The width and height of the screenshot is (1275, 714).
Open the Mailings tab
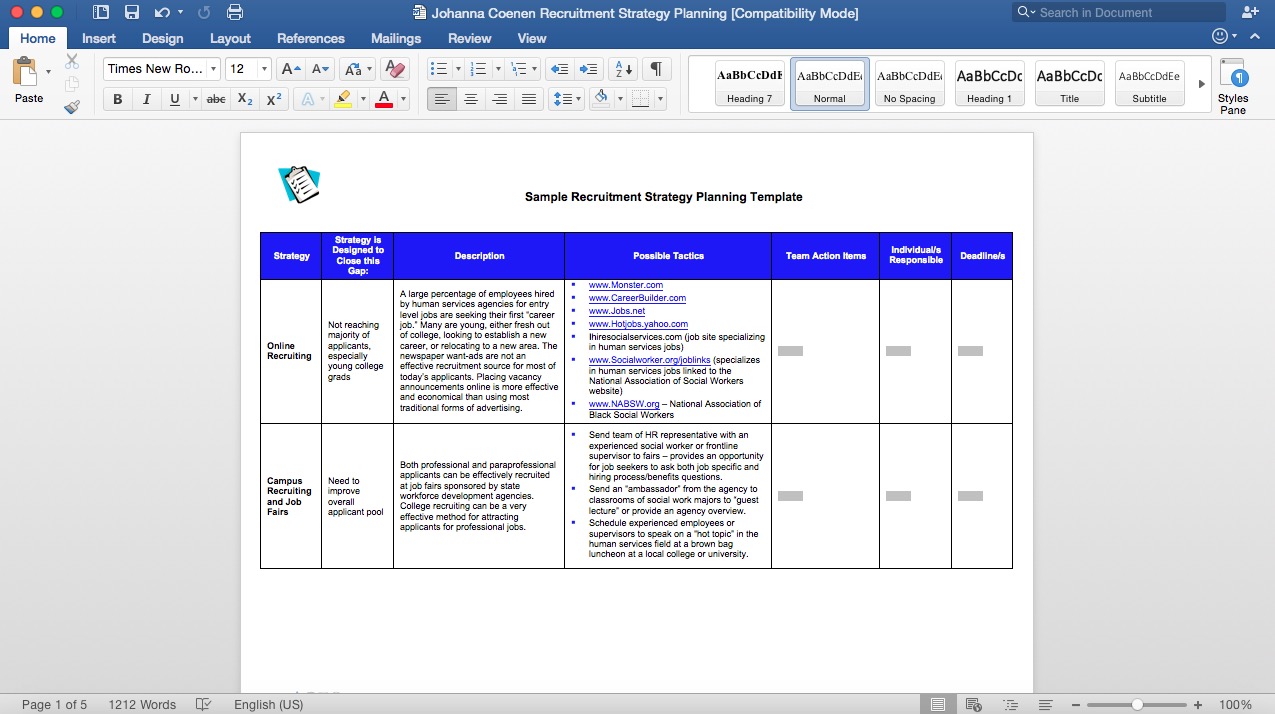396,38
